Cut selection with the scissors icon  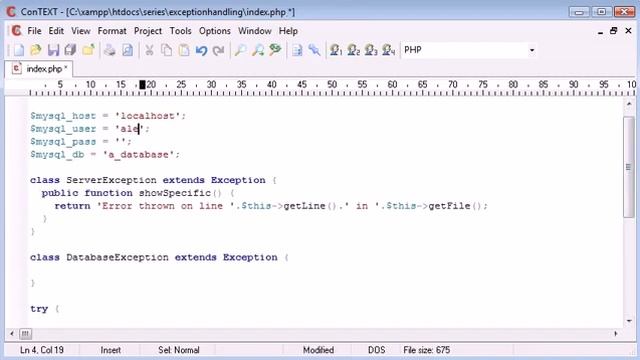pyautogui.click(x=149, y=50)
